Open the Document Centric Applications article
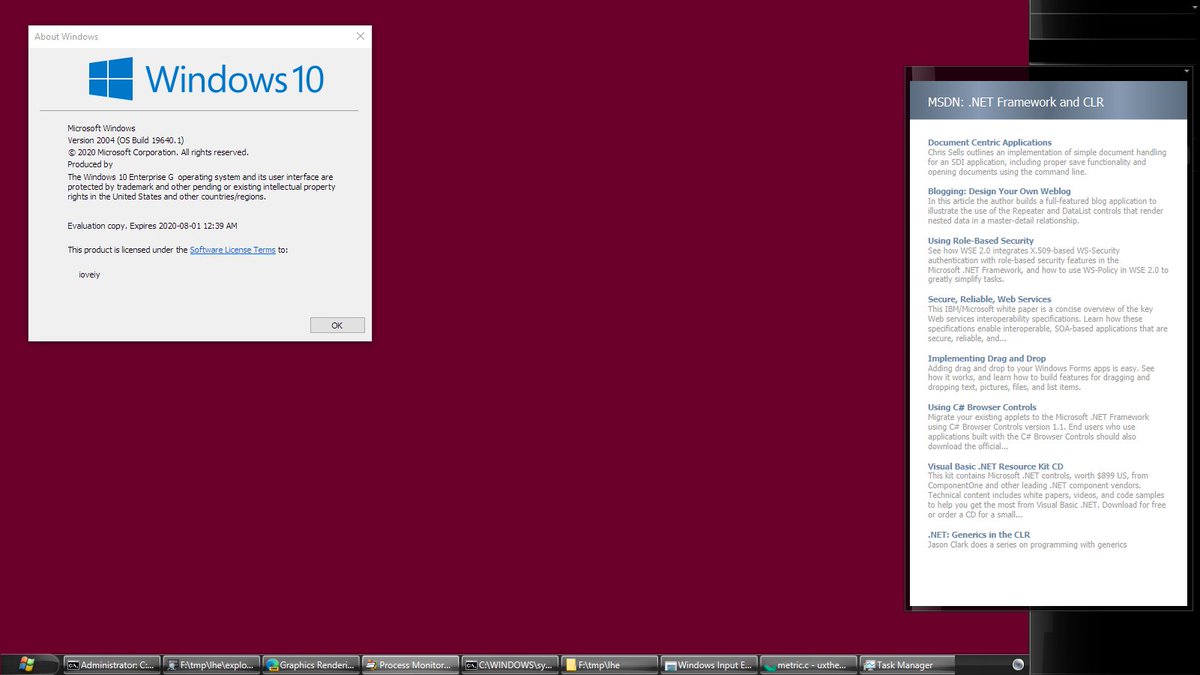 [988, 142]
